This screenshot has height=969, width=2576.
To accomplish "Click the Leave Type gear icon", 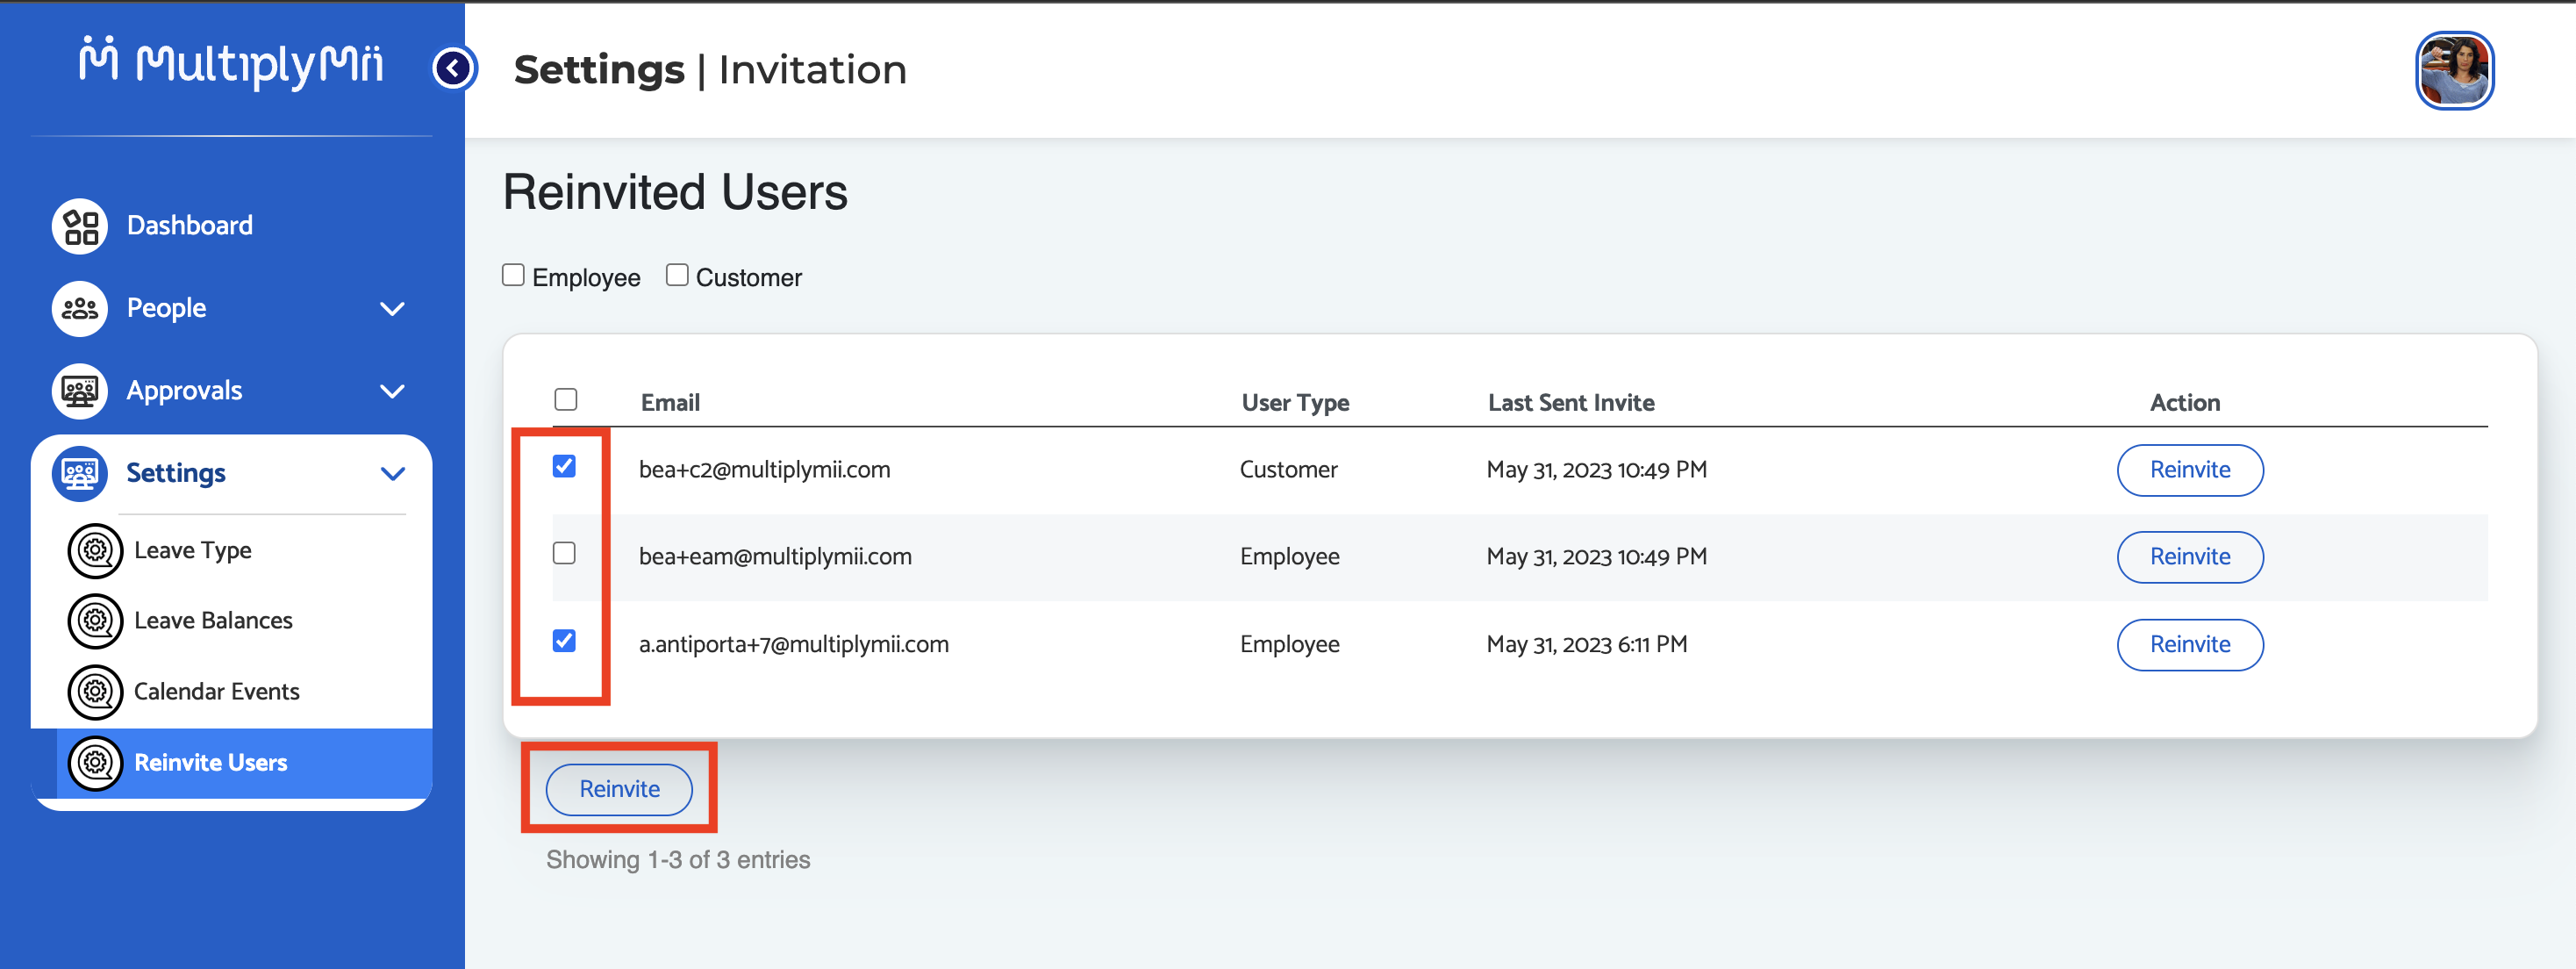I will (x=95, y=550).
